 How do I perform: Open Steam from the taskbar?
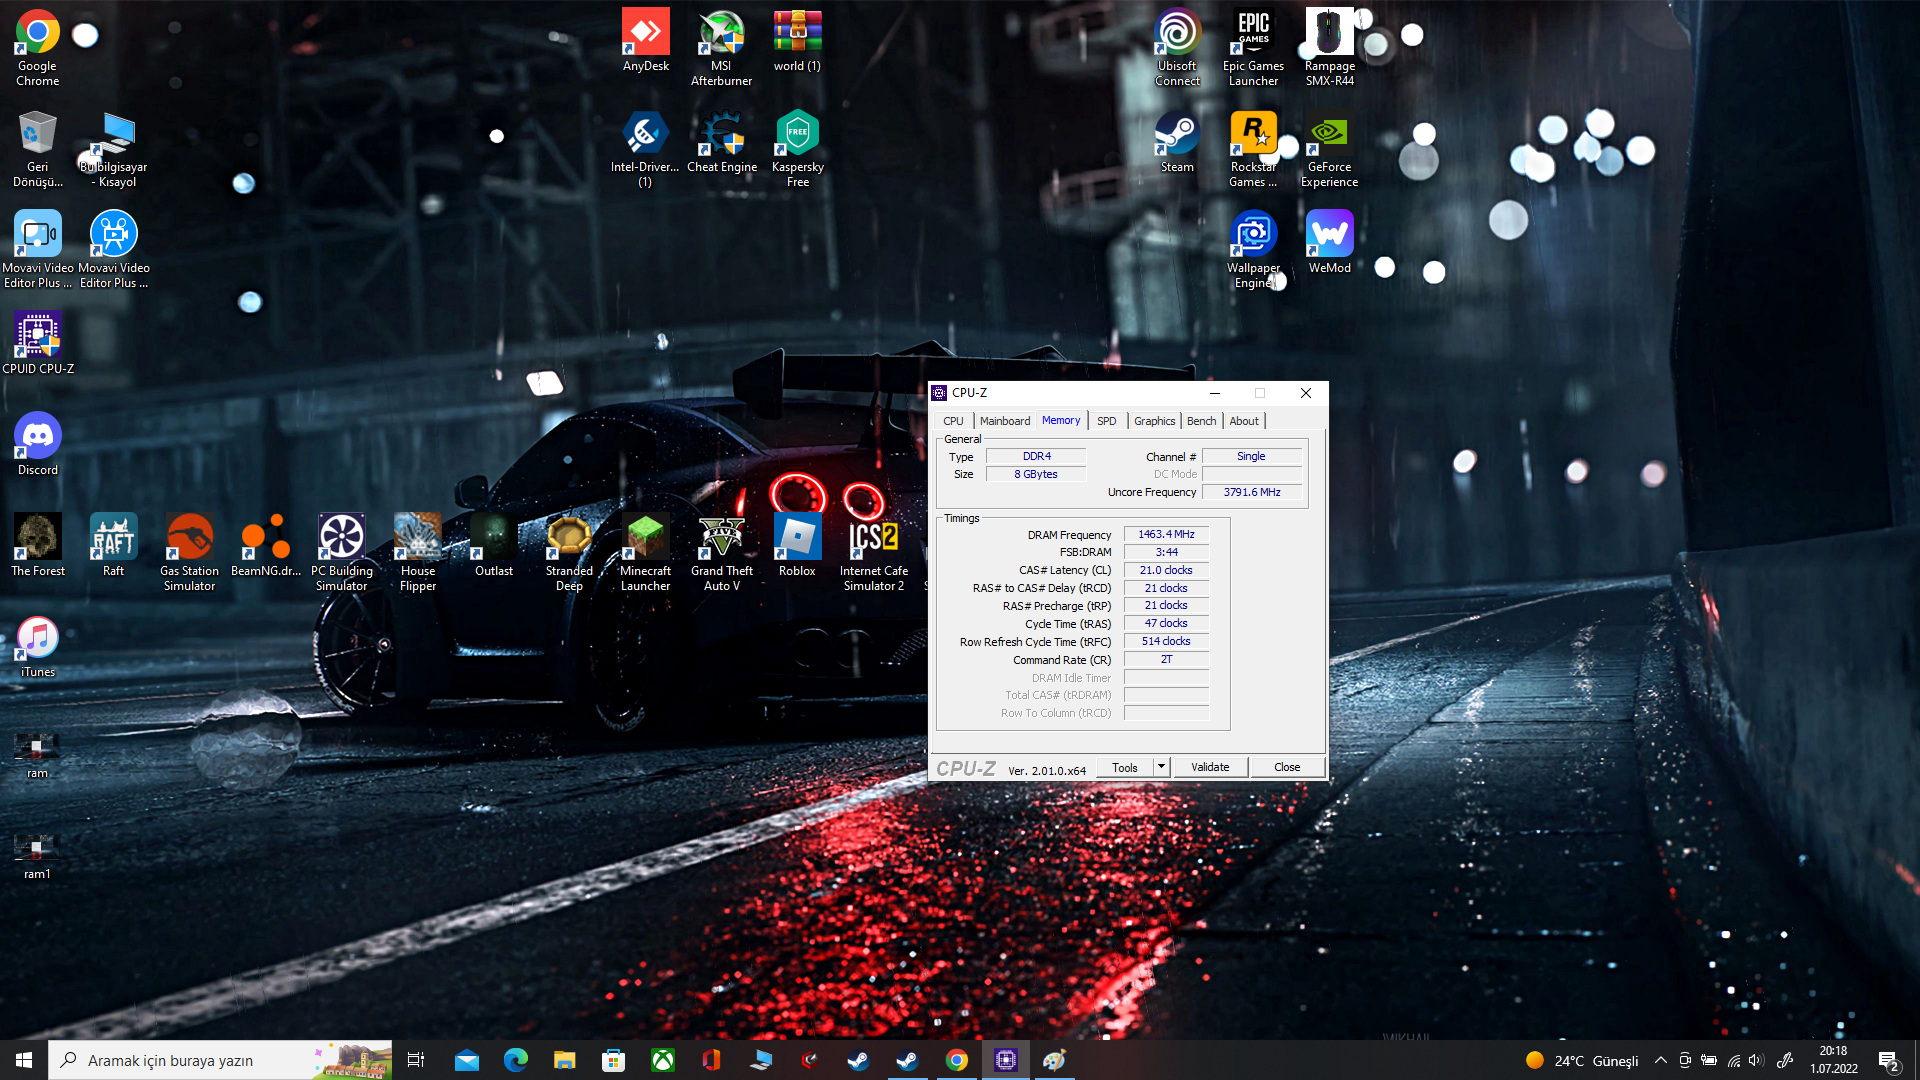pos(858,1060)
